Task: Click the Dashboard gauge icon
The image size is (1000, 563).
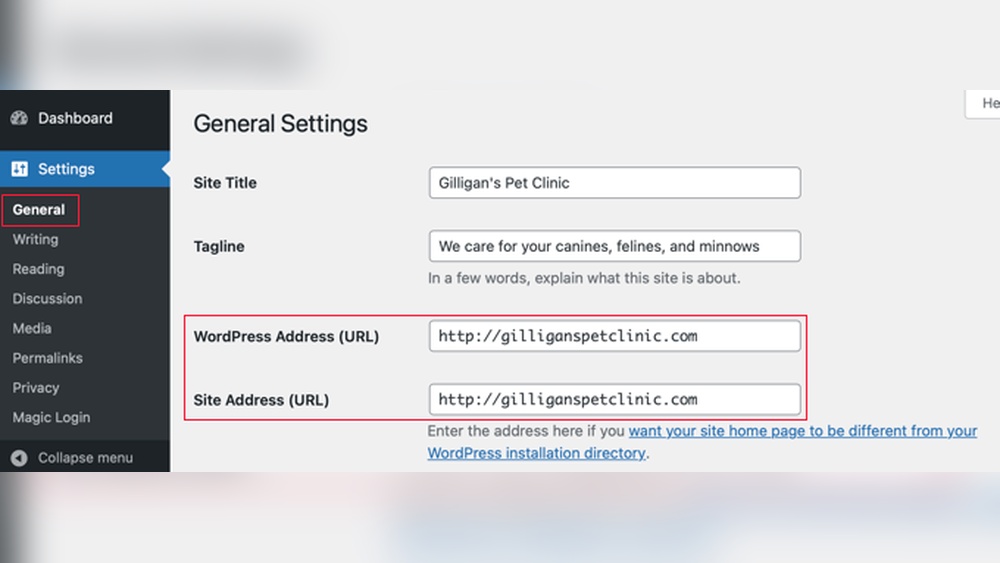Action: [19, 118]
